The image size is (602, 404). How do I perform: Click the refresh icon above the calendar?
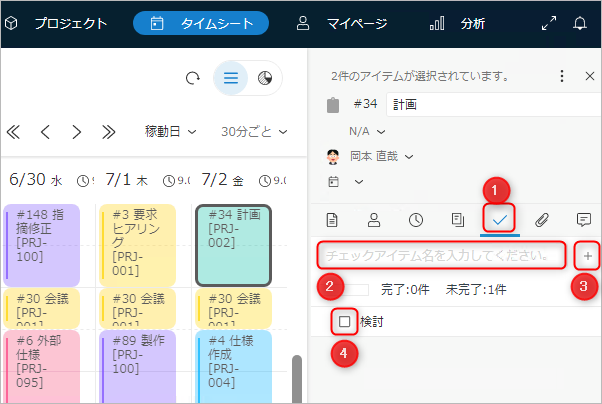(193, 78)
